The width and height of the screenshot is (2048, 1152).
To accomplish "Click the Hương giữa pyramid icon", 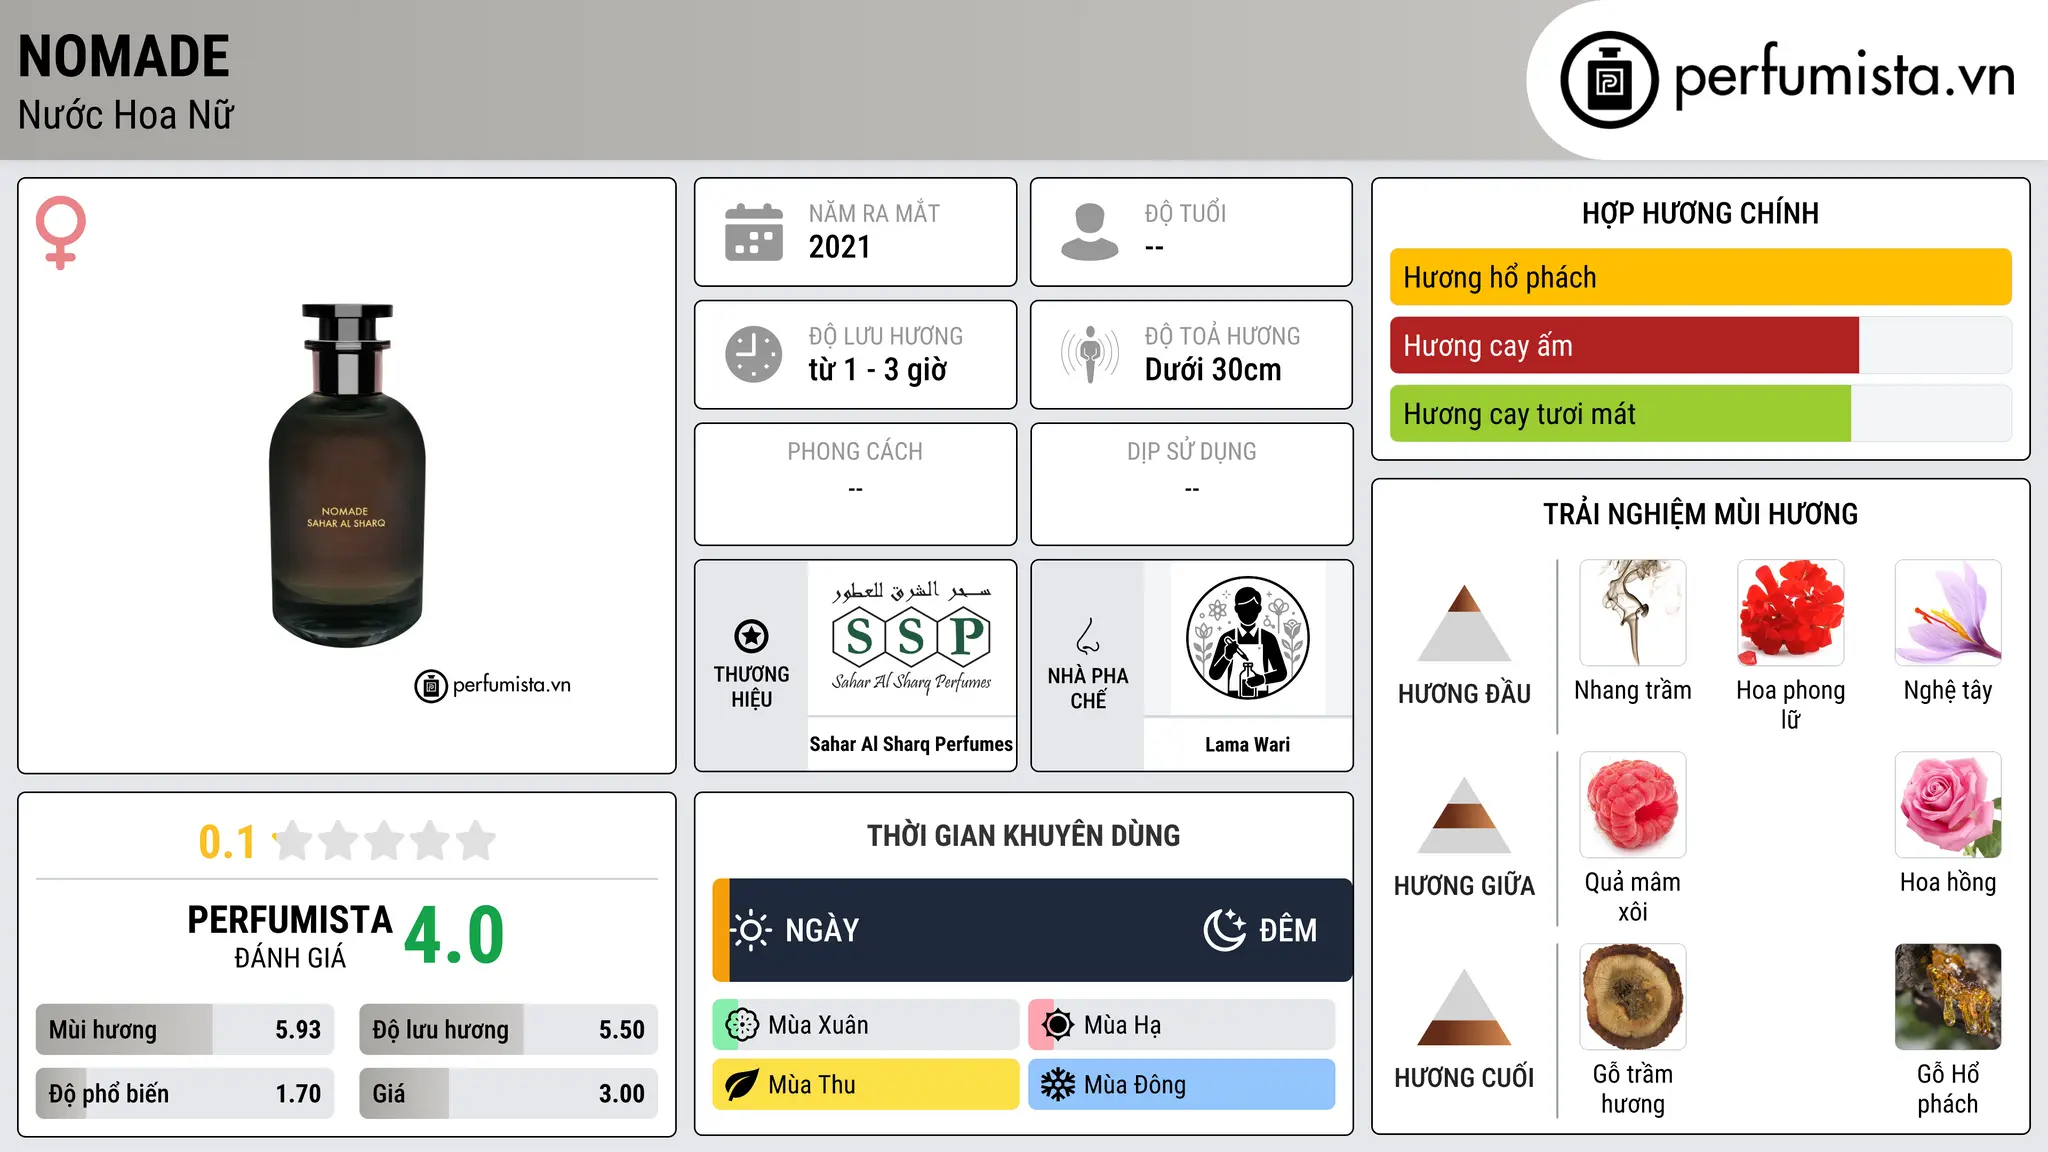I will pyautogui.click(x=1465, y=815).
